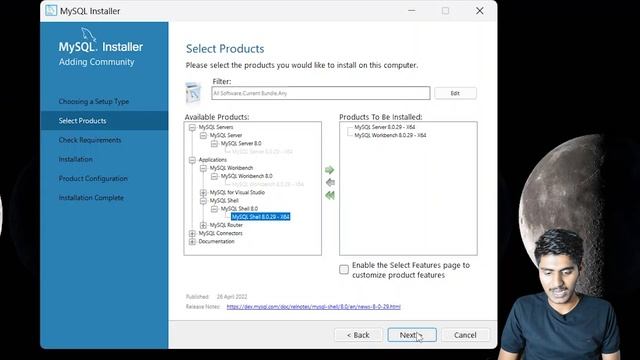Select greyed MySQL Workbench 8.0.29 available item

pos(267,184)
